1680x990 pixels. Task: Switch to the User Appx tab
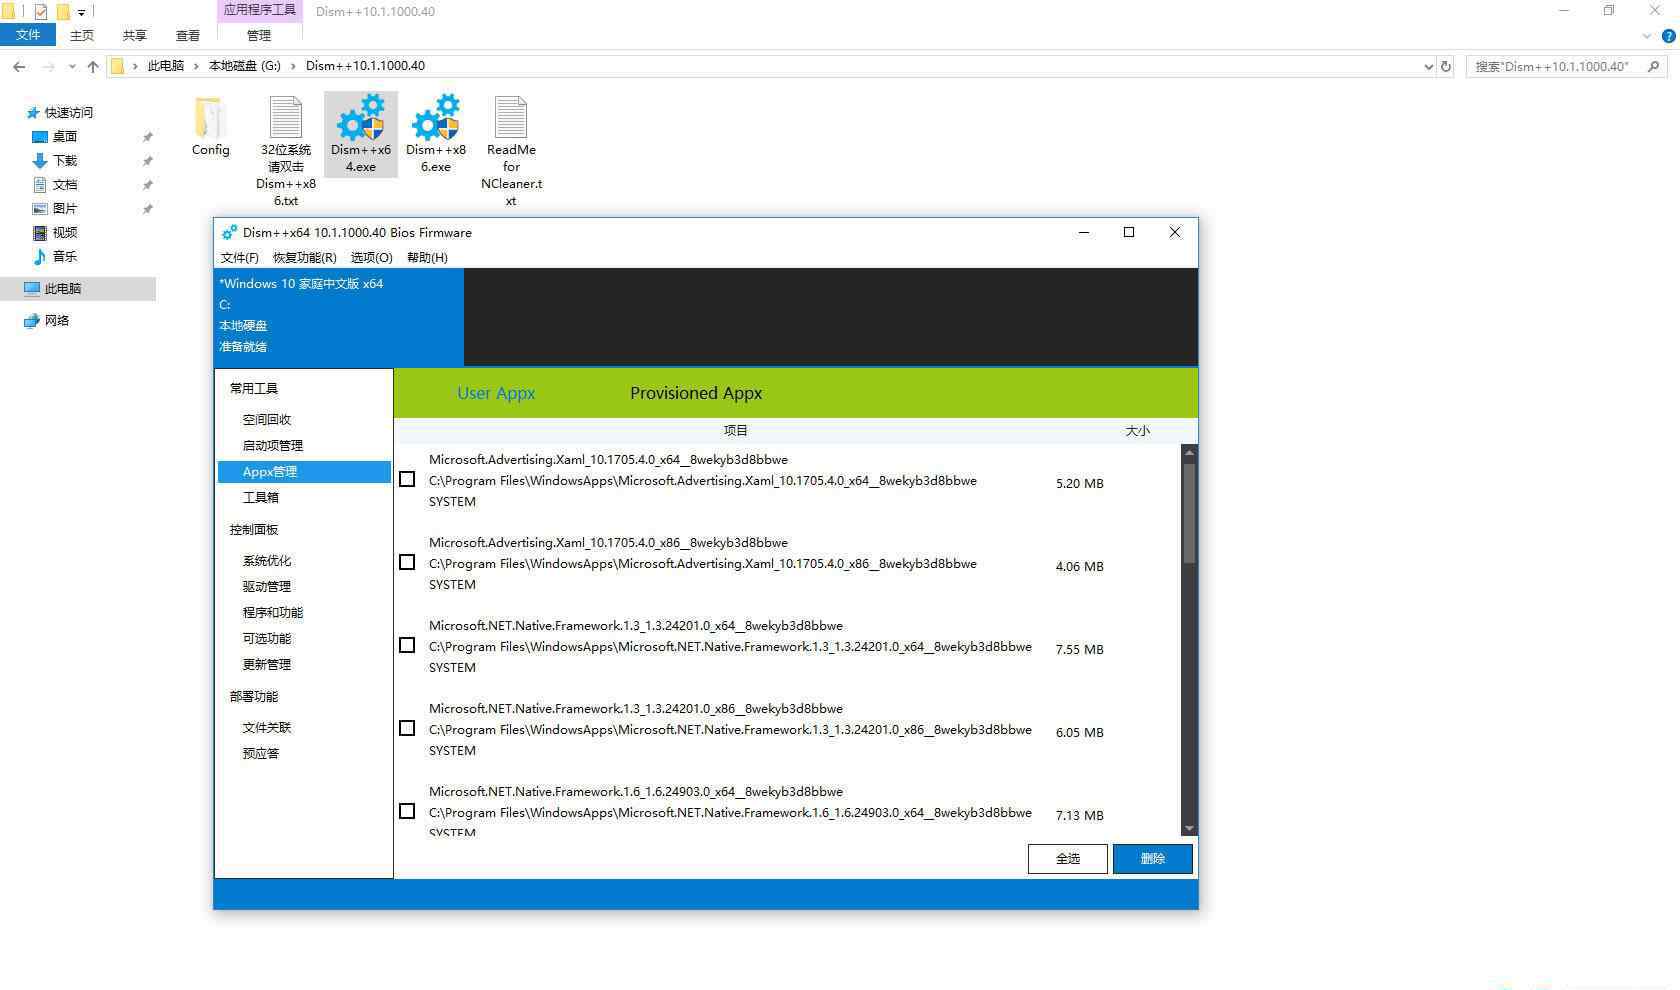(496, 393)
